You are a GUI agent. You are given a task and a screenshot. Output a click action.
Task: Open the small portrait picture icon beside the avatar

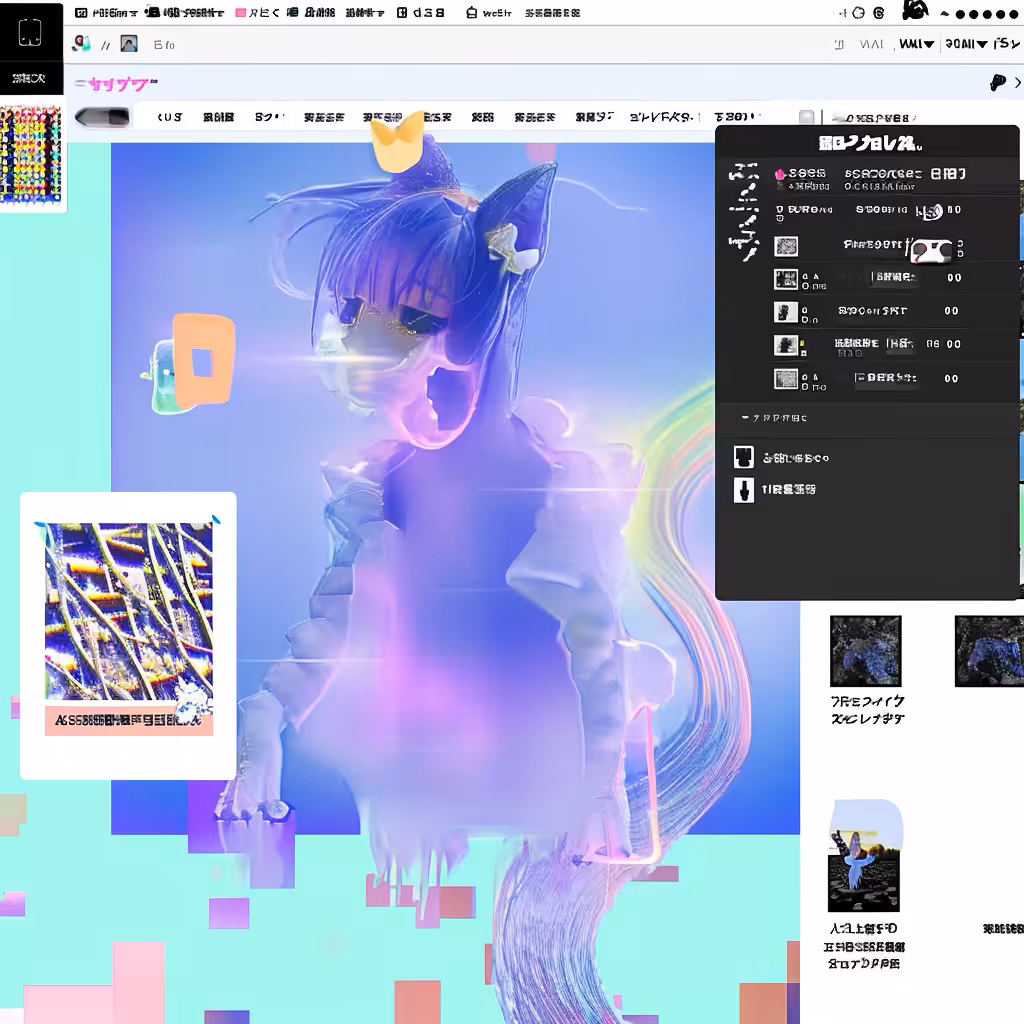[129, 44]
